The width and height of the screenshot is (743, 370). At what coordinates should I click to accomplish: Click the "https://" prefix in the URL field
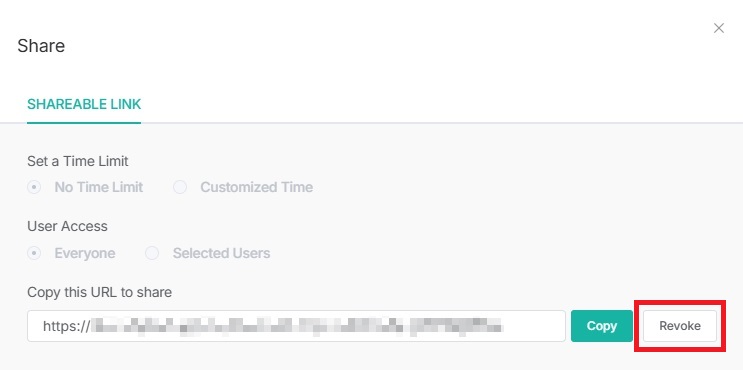coord(66,326)
